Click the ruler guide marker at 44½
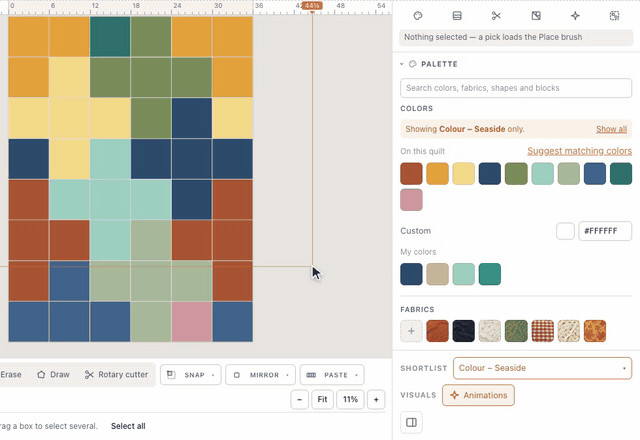 (312, 6)
